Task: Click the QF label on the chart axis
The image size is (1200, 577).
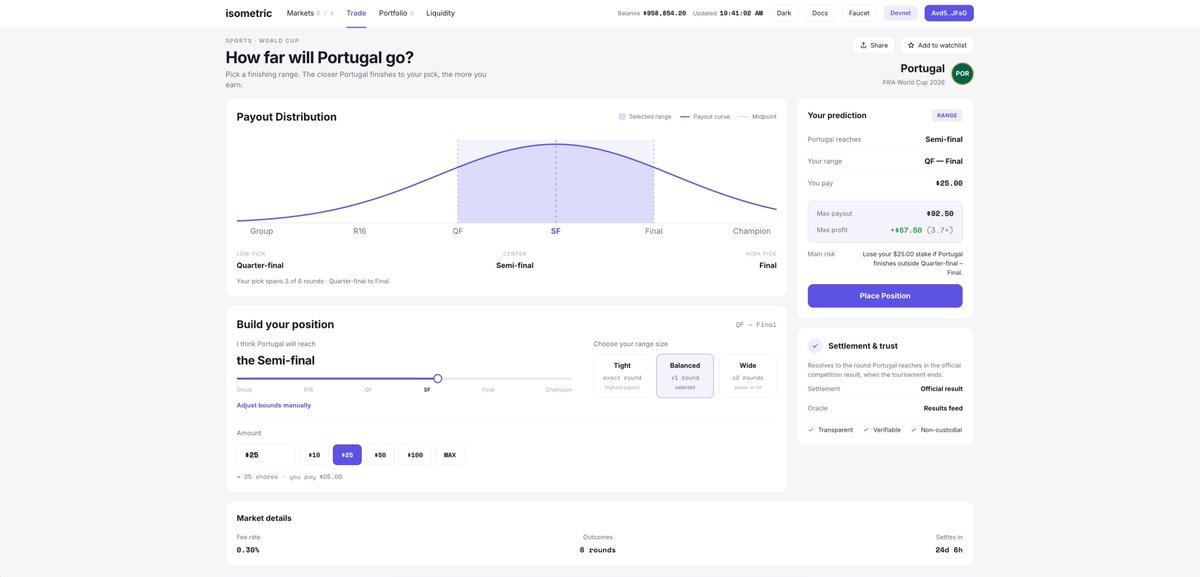Action: click(x=457, y=231)
